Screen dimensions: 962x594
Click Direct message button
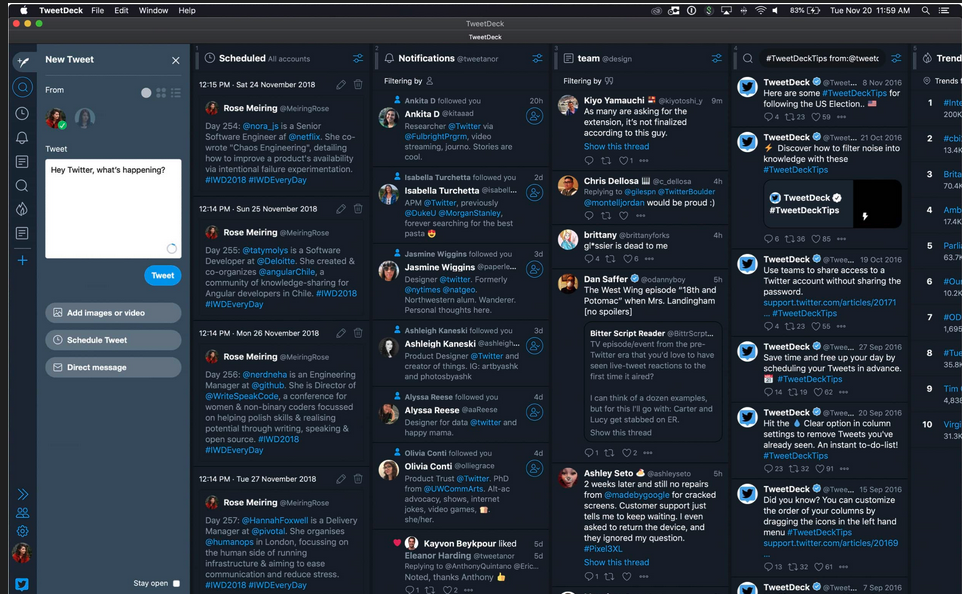click(x=113, y=367)
